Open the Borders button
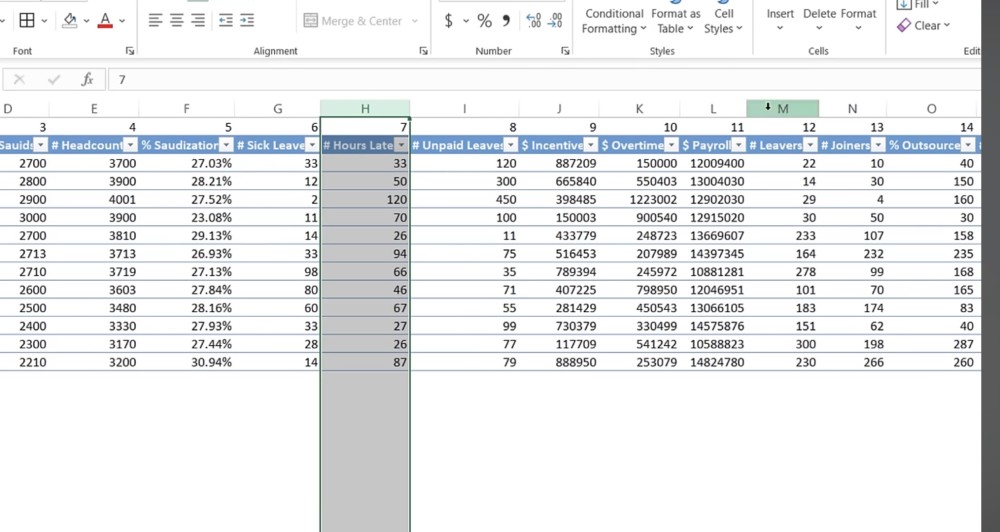This screenshot has width=1000, height=532. (27, 21)
